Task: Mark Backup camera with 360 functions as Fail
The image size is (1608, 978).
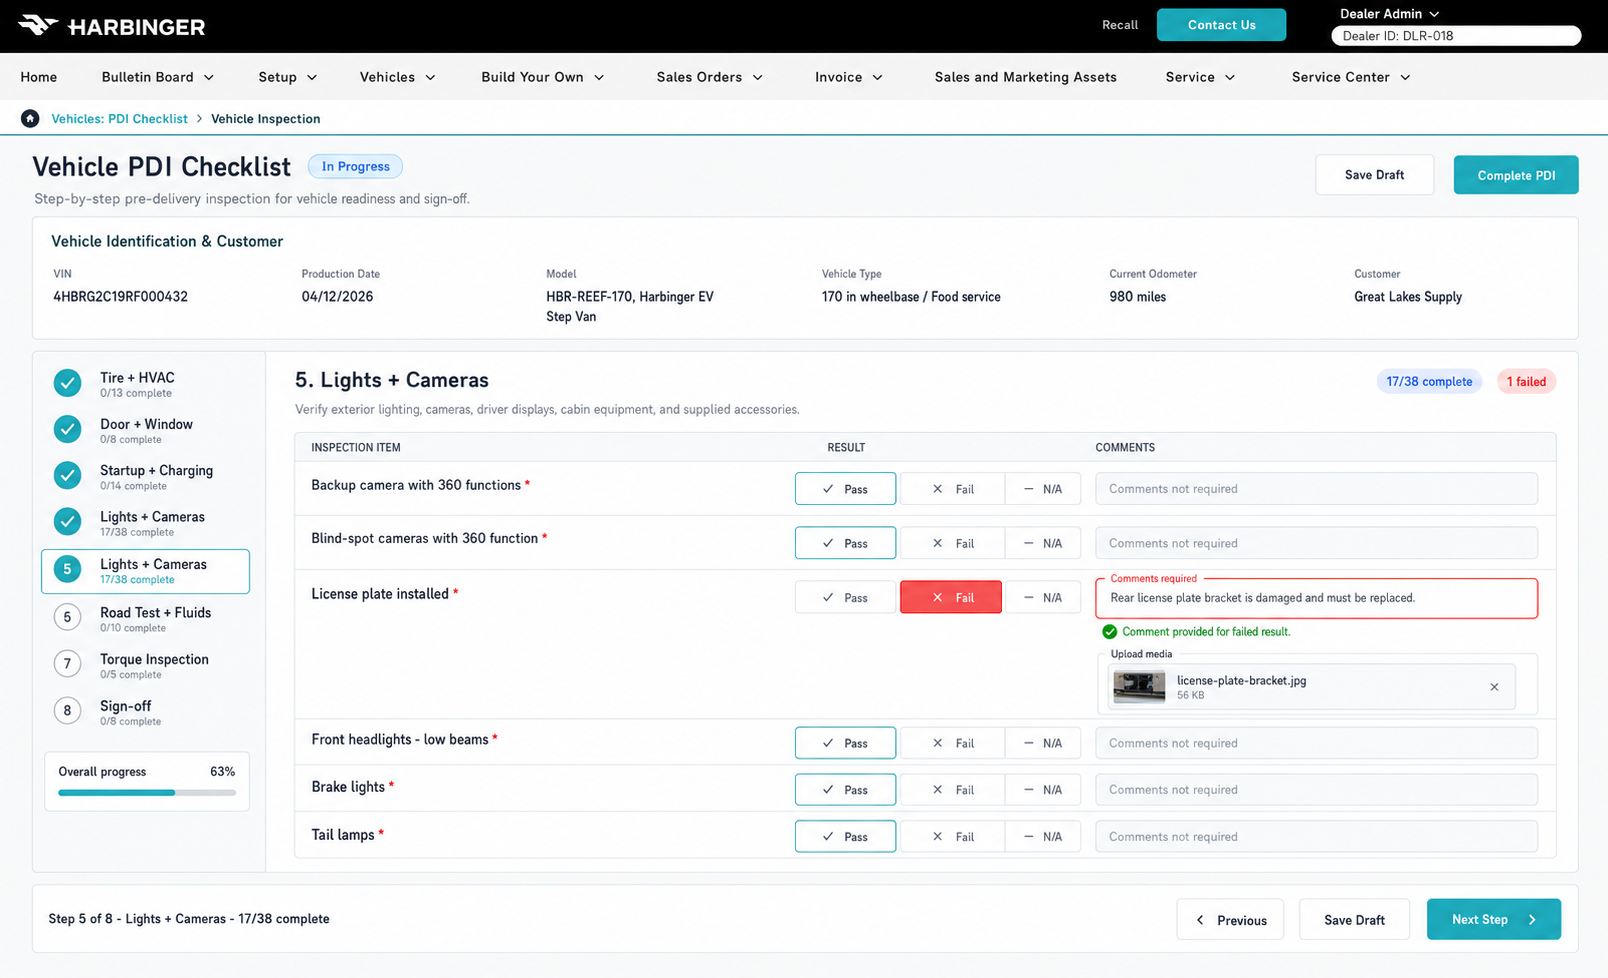Action: click(951, 489)
